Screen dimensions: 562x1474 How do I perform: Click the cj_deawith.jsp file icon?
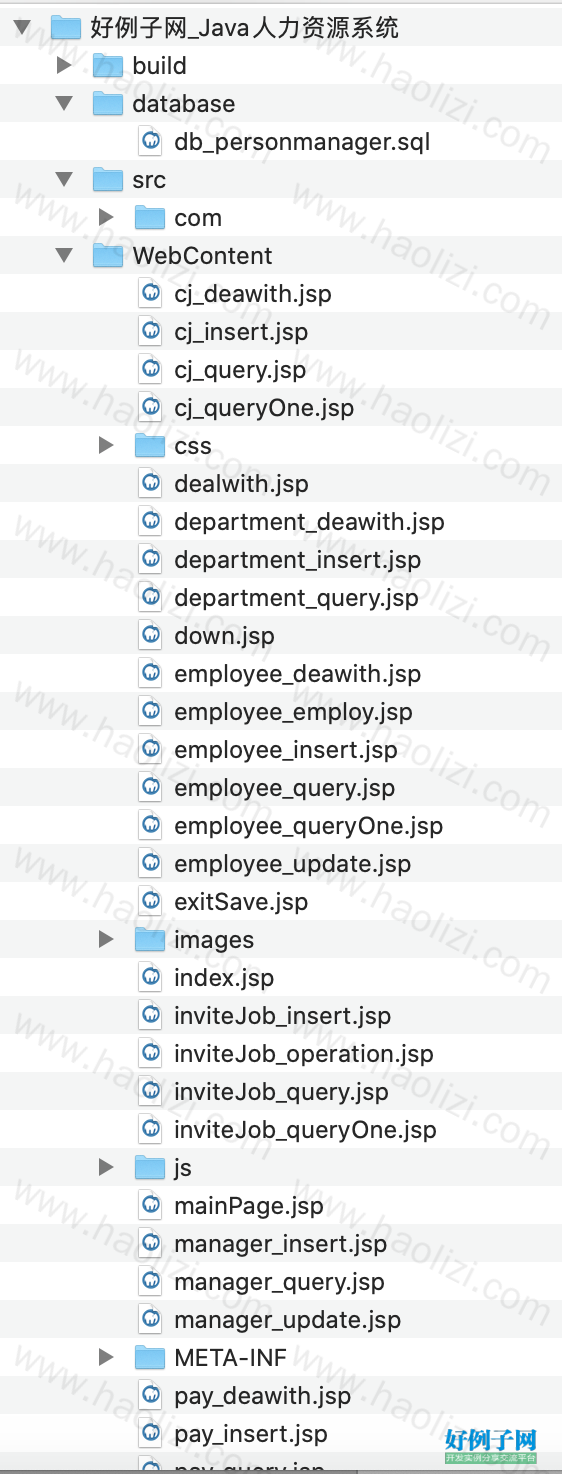coord(150,294)
